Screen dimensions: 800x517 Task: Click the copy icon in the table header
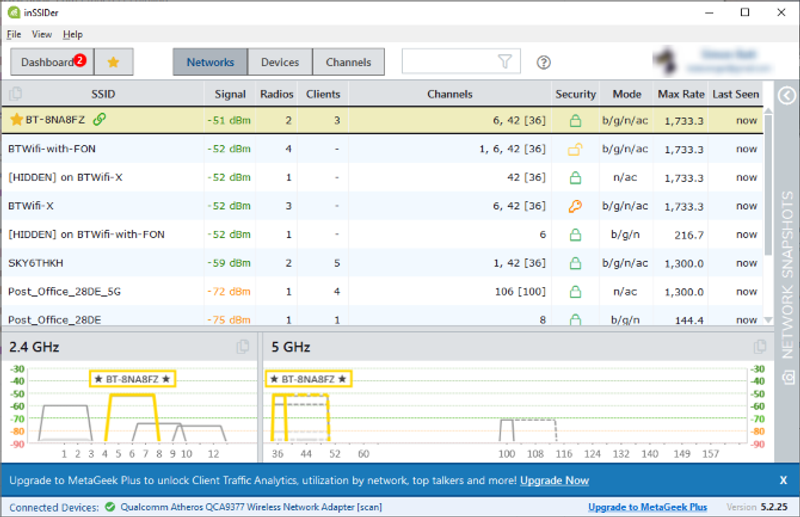(15, 94)
